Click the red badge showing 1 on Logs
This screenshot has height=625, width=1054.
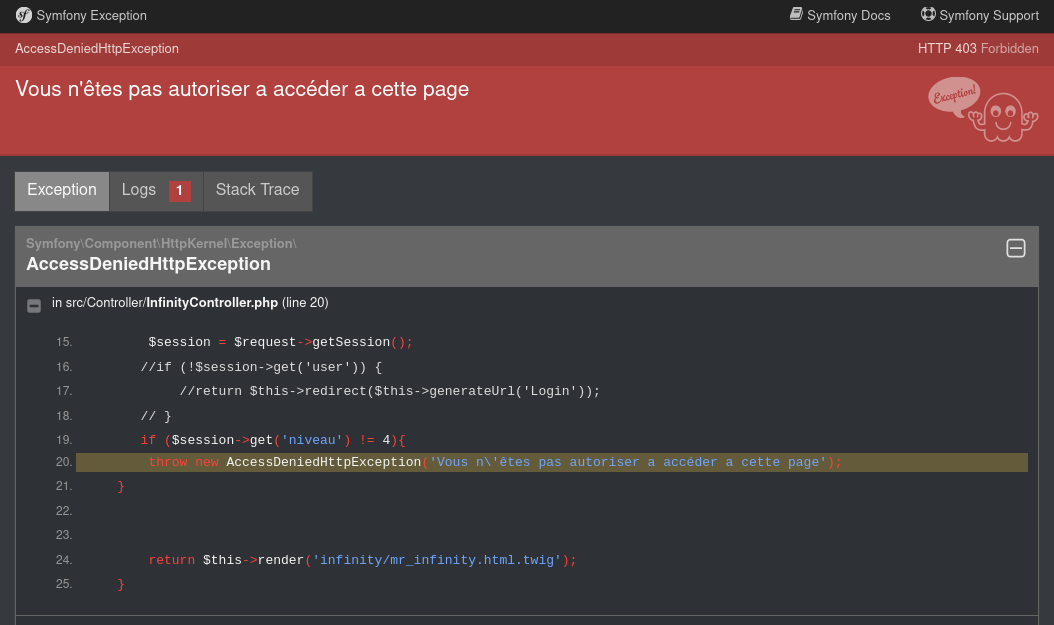(179, 190)
